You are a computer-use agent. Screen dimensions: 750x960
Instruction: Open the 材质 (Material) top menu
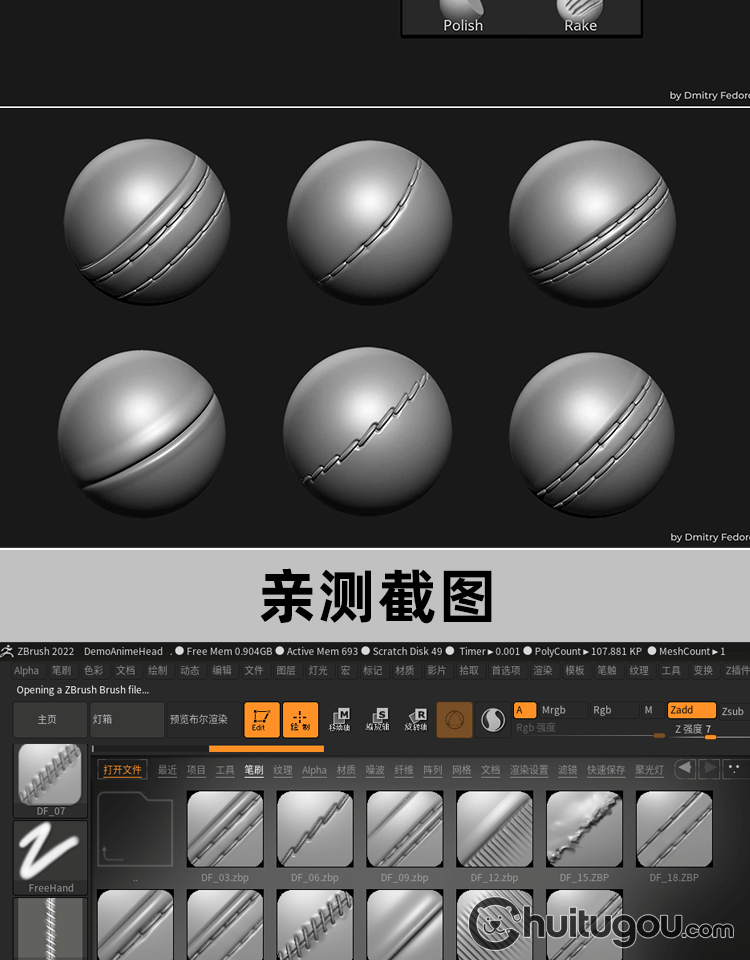click(404, 670)
